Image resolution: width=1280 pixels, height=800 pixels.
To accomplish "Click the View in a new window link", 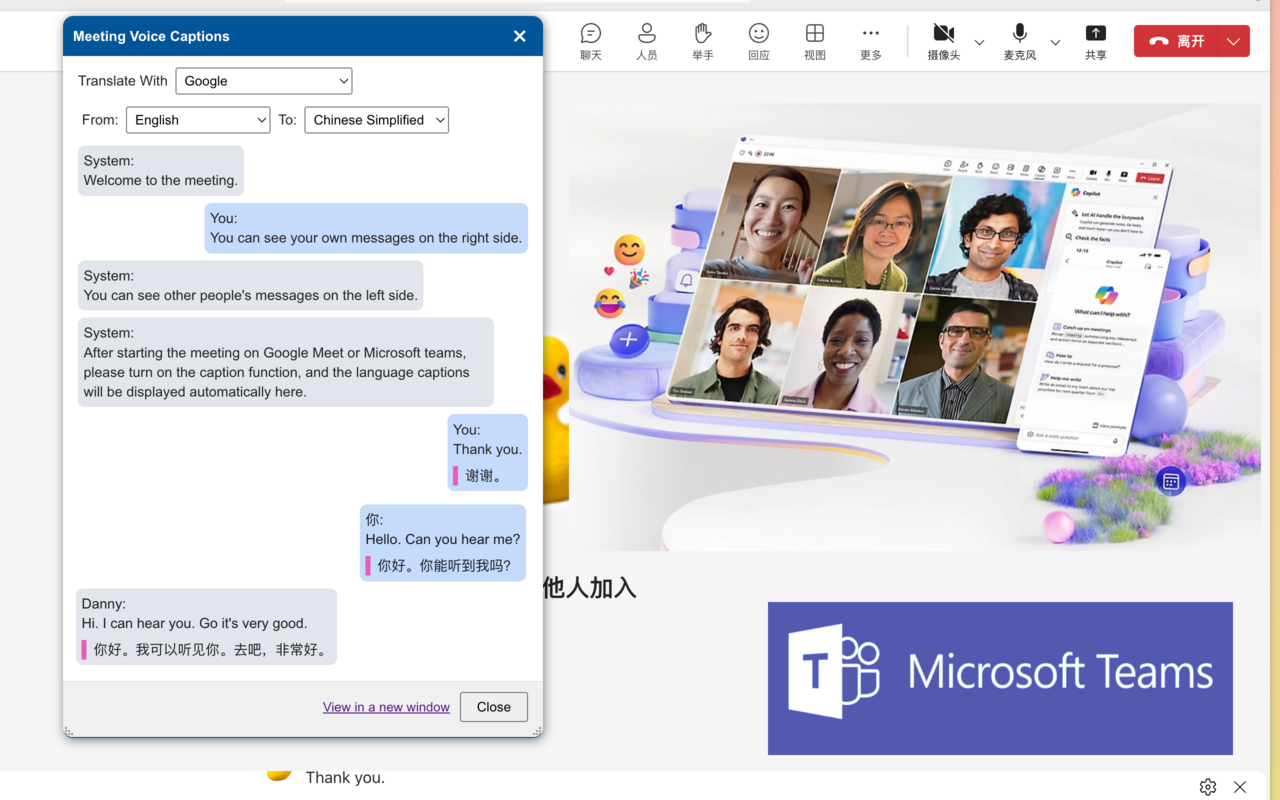I will click(x=386, y=707).
